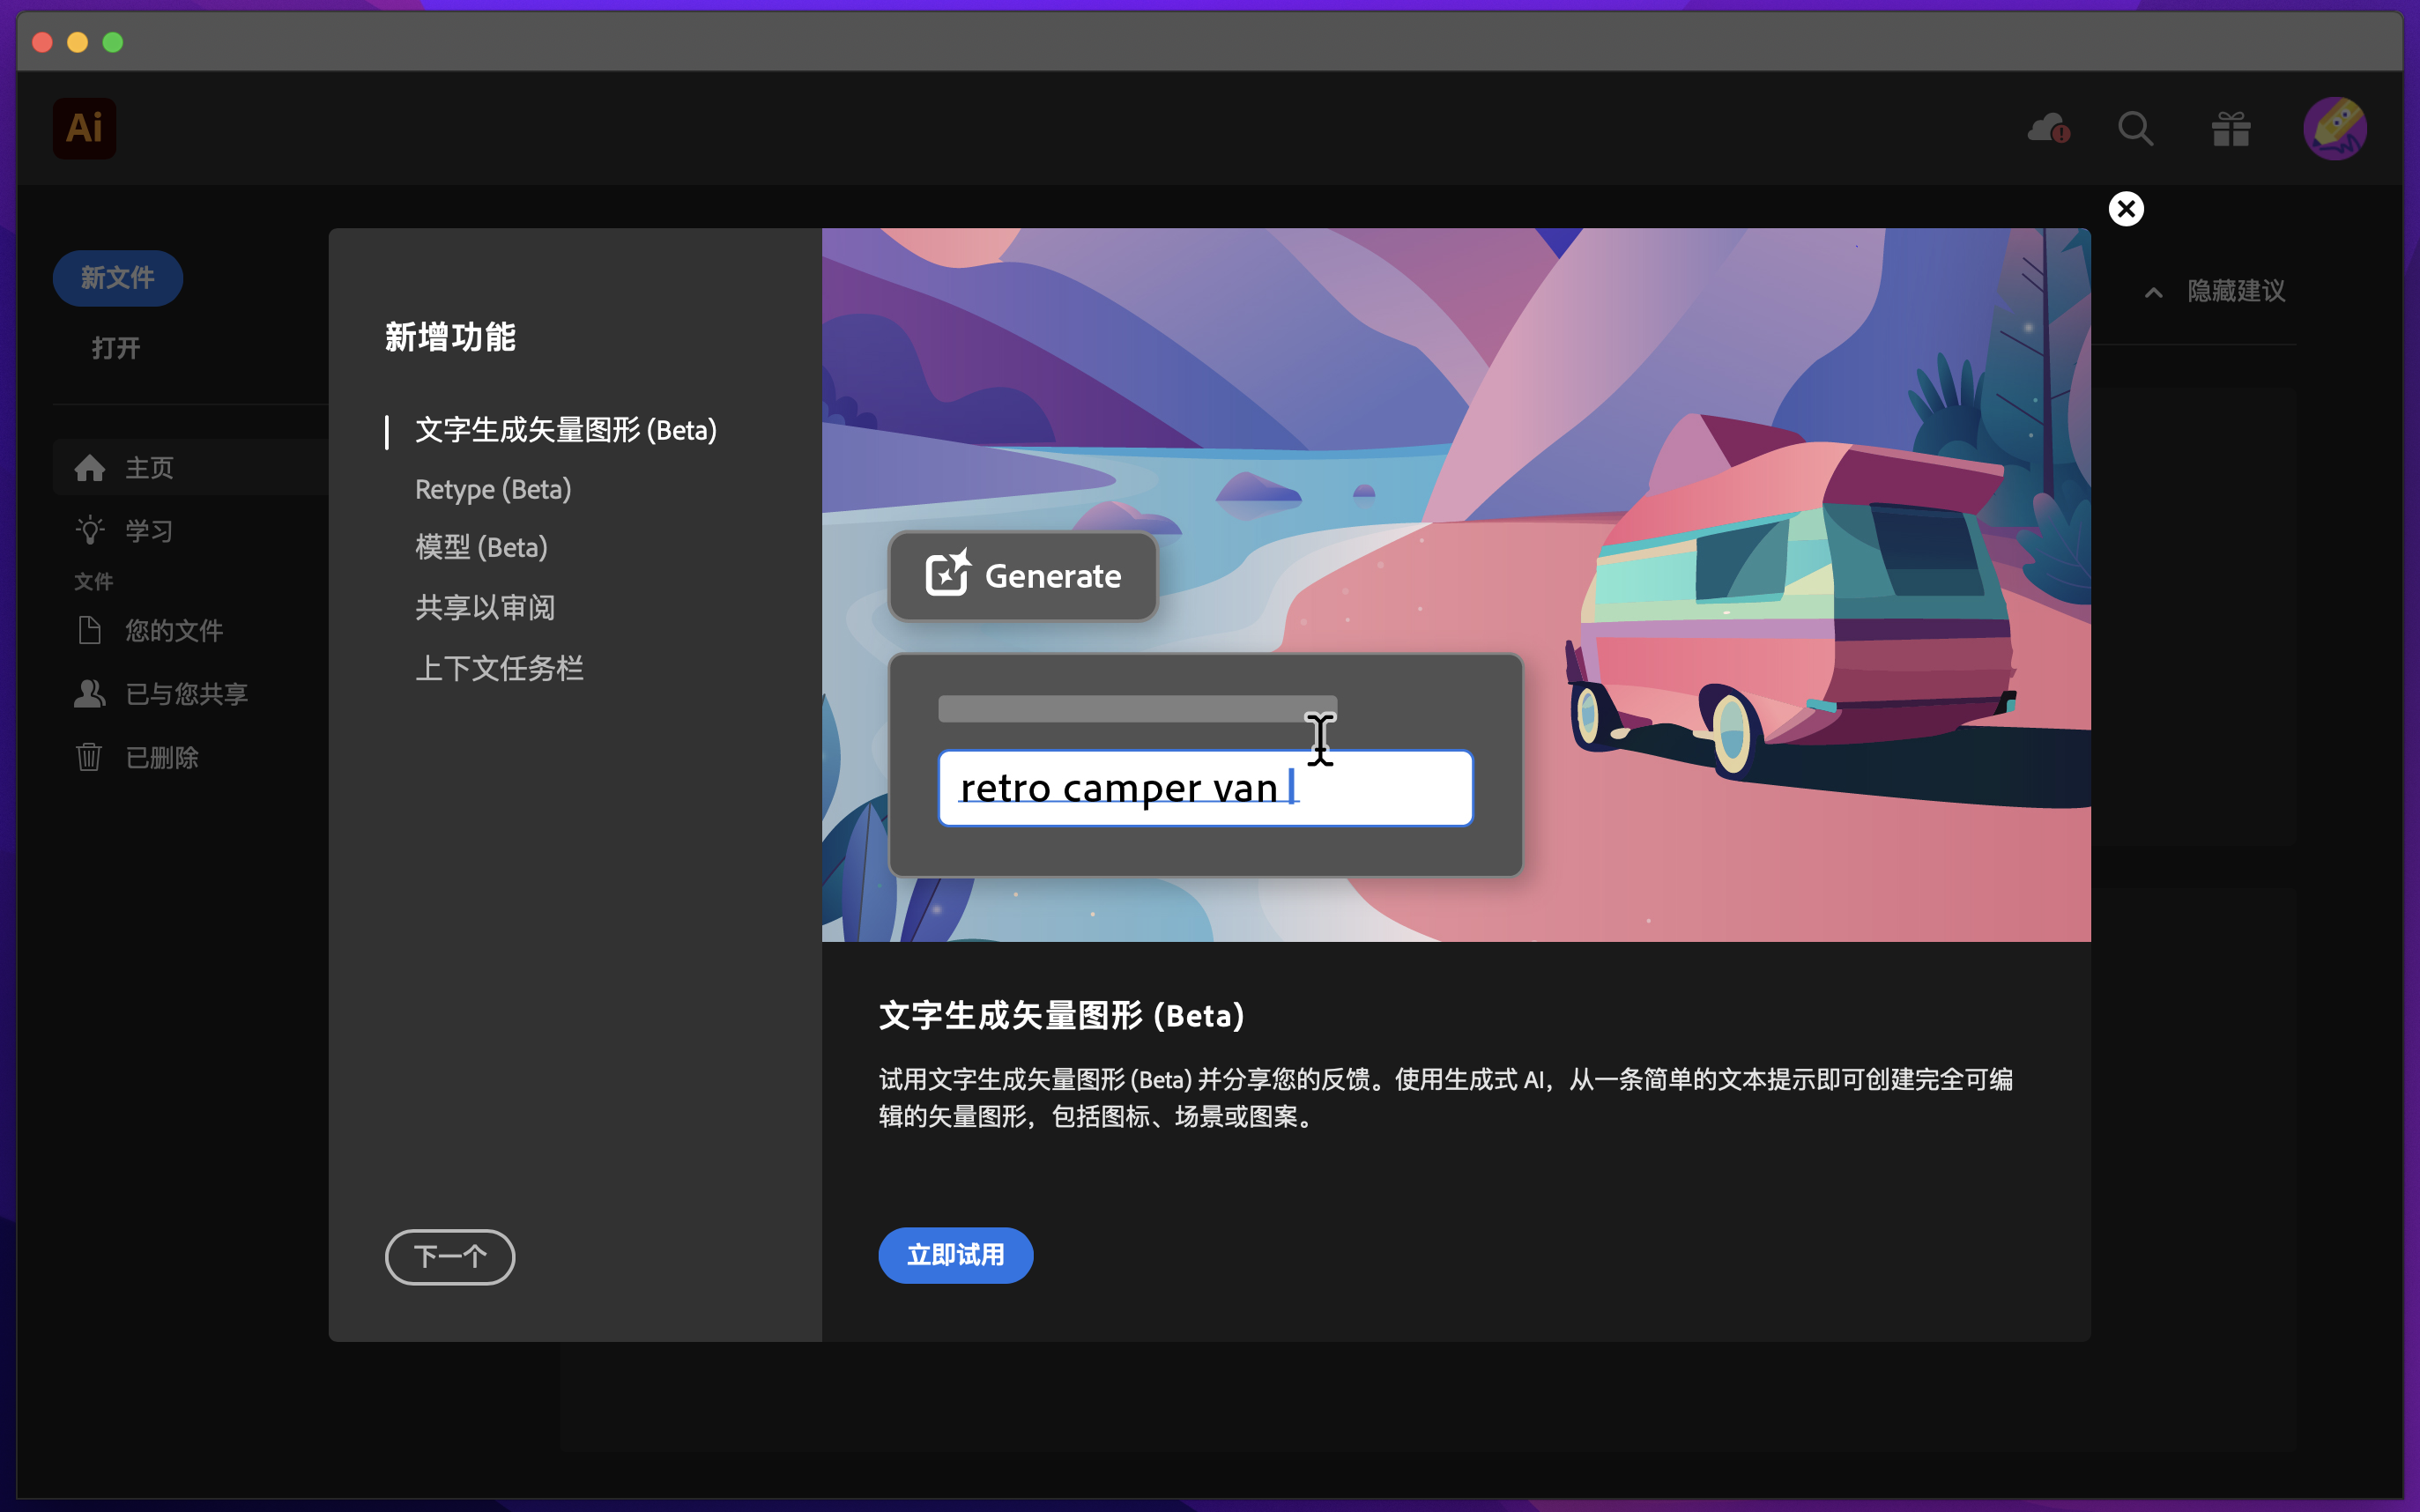Screen dimensions: 2420x1512
Task: Click the 立即试用 button
Action: click(x=955, y=1255)
